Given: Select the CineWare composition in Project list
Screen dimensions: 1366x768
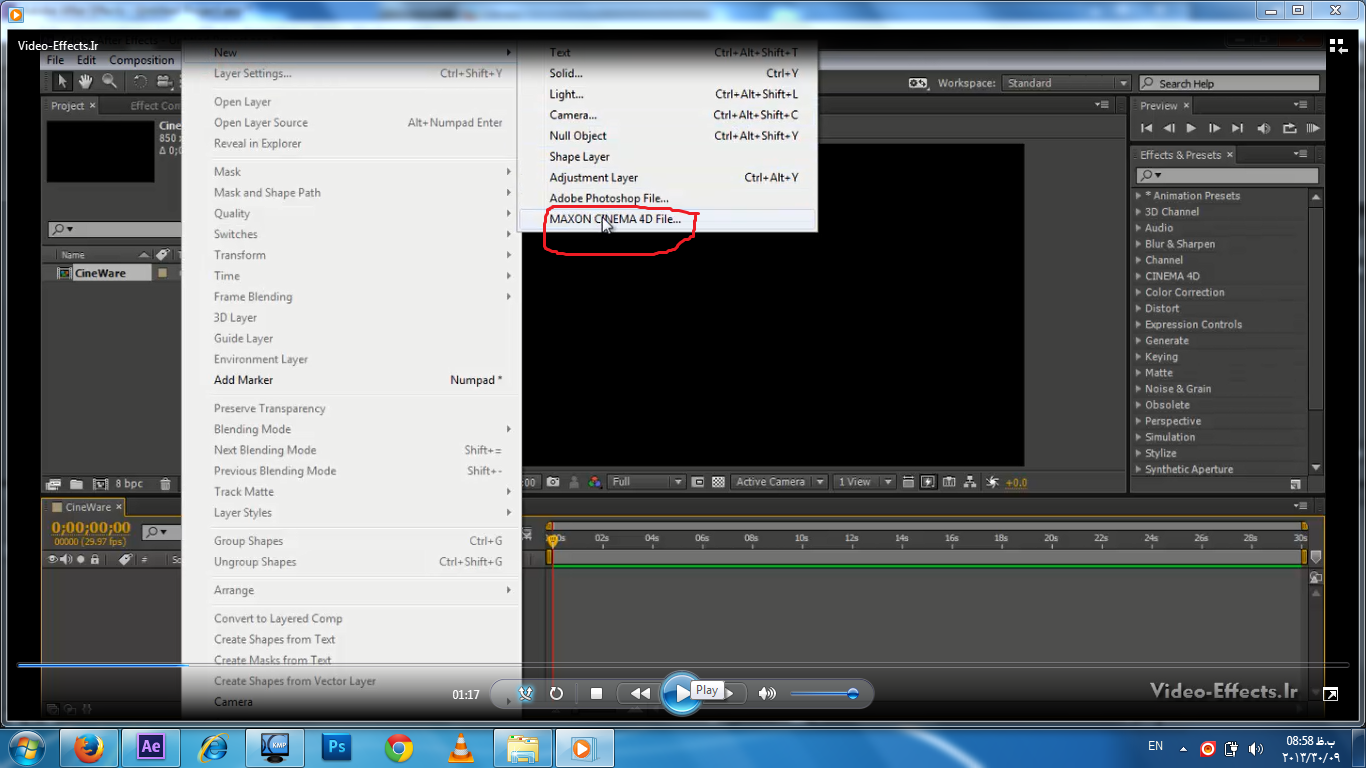Looking at the screenshot, I should coord(102,273).
